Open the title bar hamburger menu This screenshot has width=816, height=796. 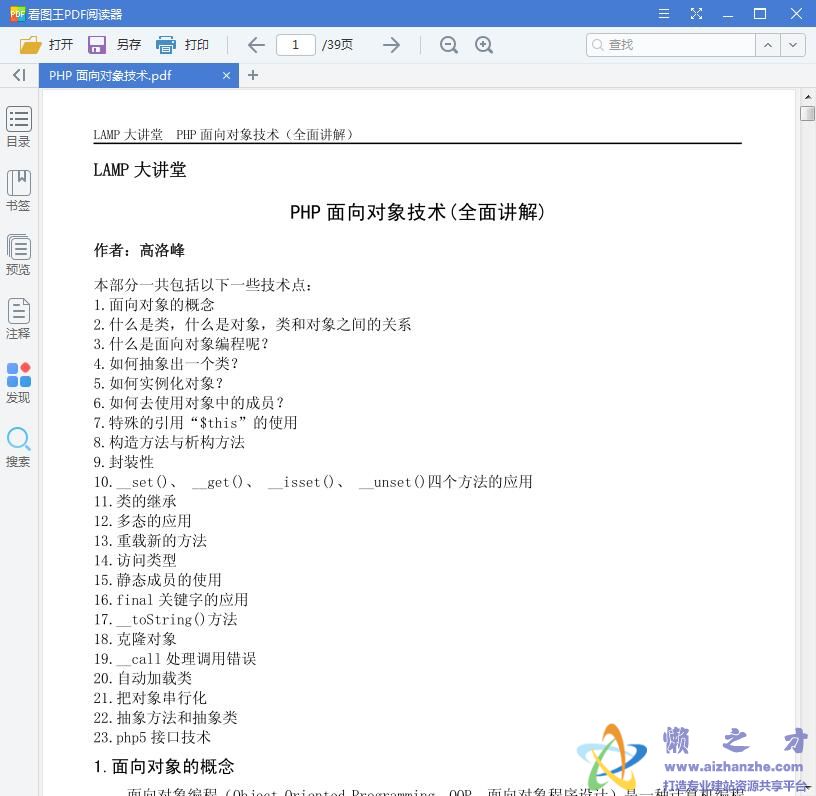664,14
